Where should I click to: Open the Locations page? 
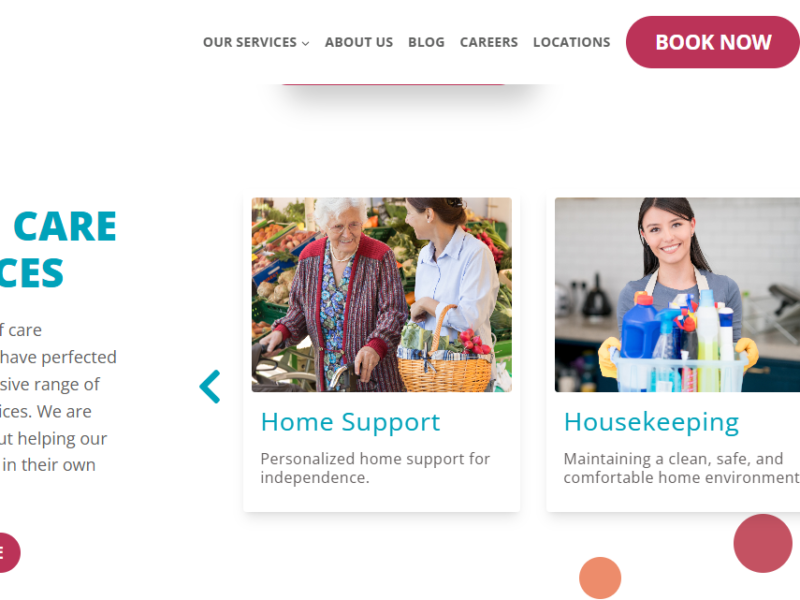coord(571,42)
